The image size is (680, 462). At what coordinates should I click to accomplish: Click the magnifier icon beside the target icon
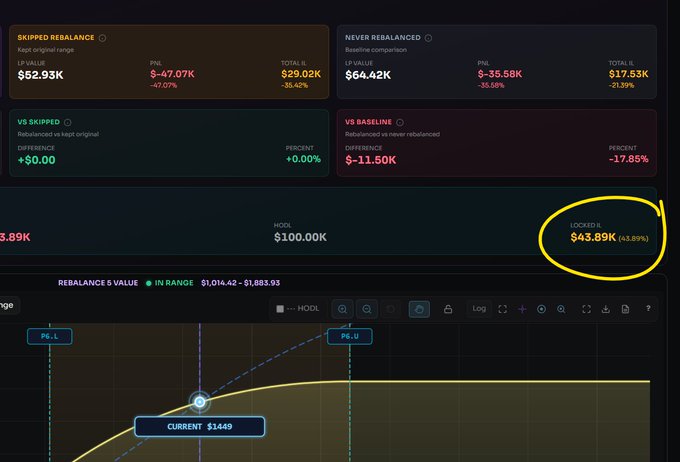(561, 309)
